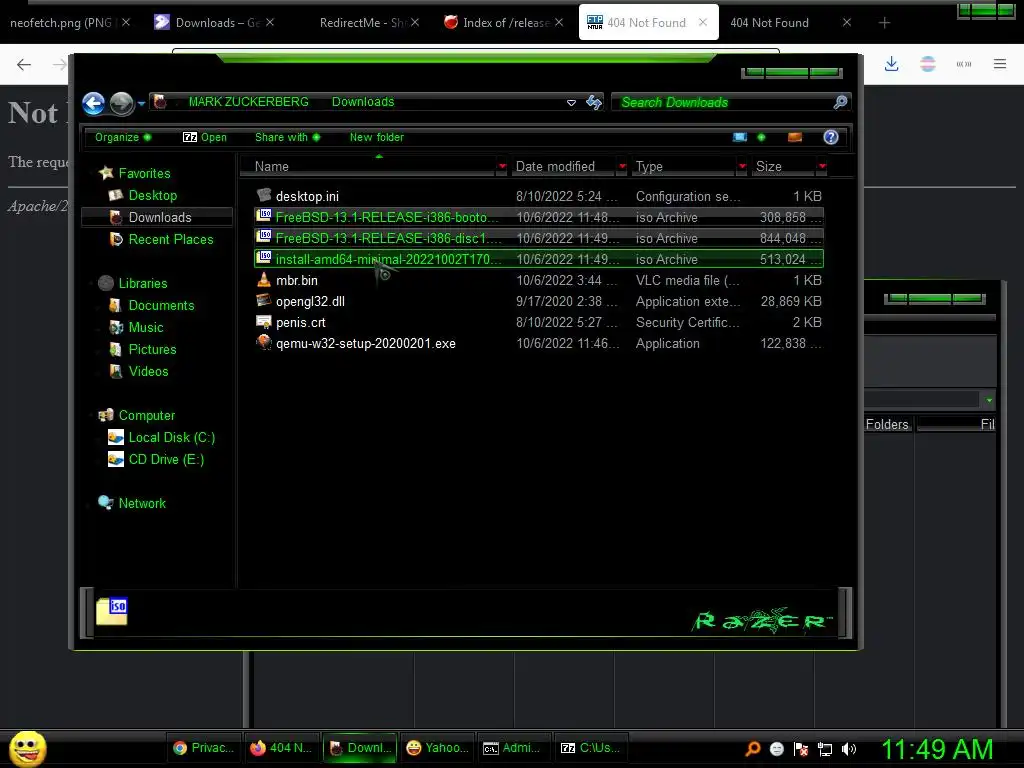Image resolution: width=1024 pixels, height=768 pixels.
Task: Select the install-amd64-minimal iso file
Action: (x=539, y=259)
